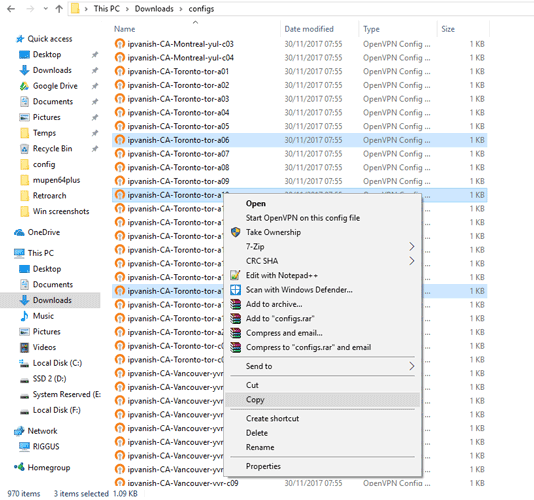Choose Add to "configs.rar"
The image size is (534, 500).
coord(280,318)
